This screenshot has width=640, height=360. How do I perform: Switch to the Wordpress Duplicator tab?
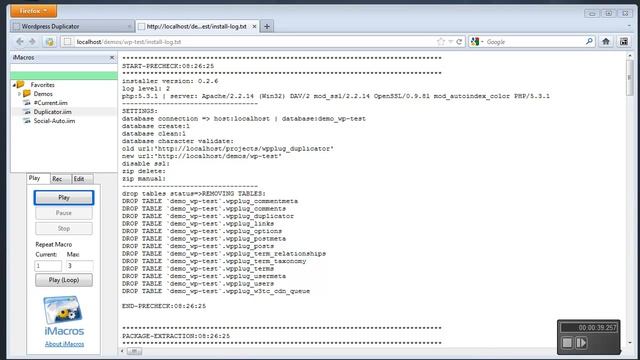point(72,26)
